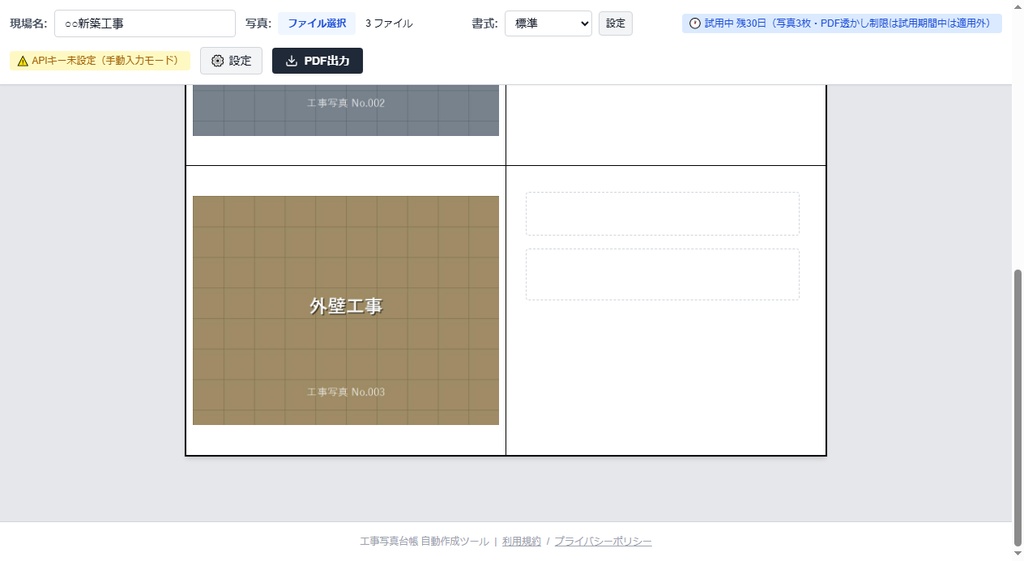Choose photos with ファイル選択 button
Image resolution: width=1024 pixels, height=561 pixels.
click(317, 24)
